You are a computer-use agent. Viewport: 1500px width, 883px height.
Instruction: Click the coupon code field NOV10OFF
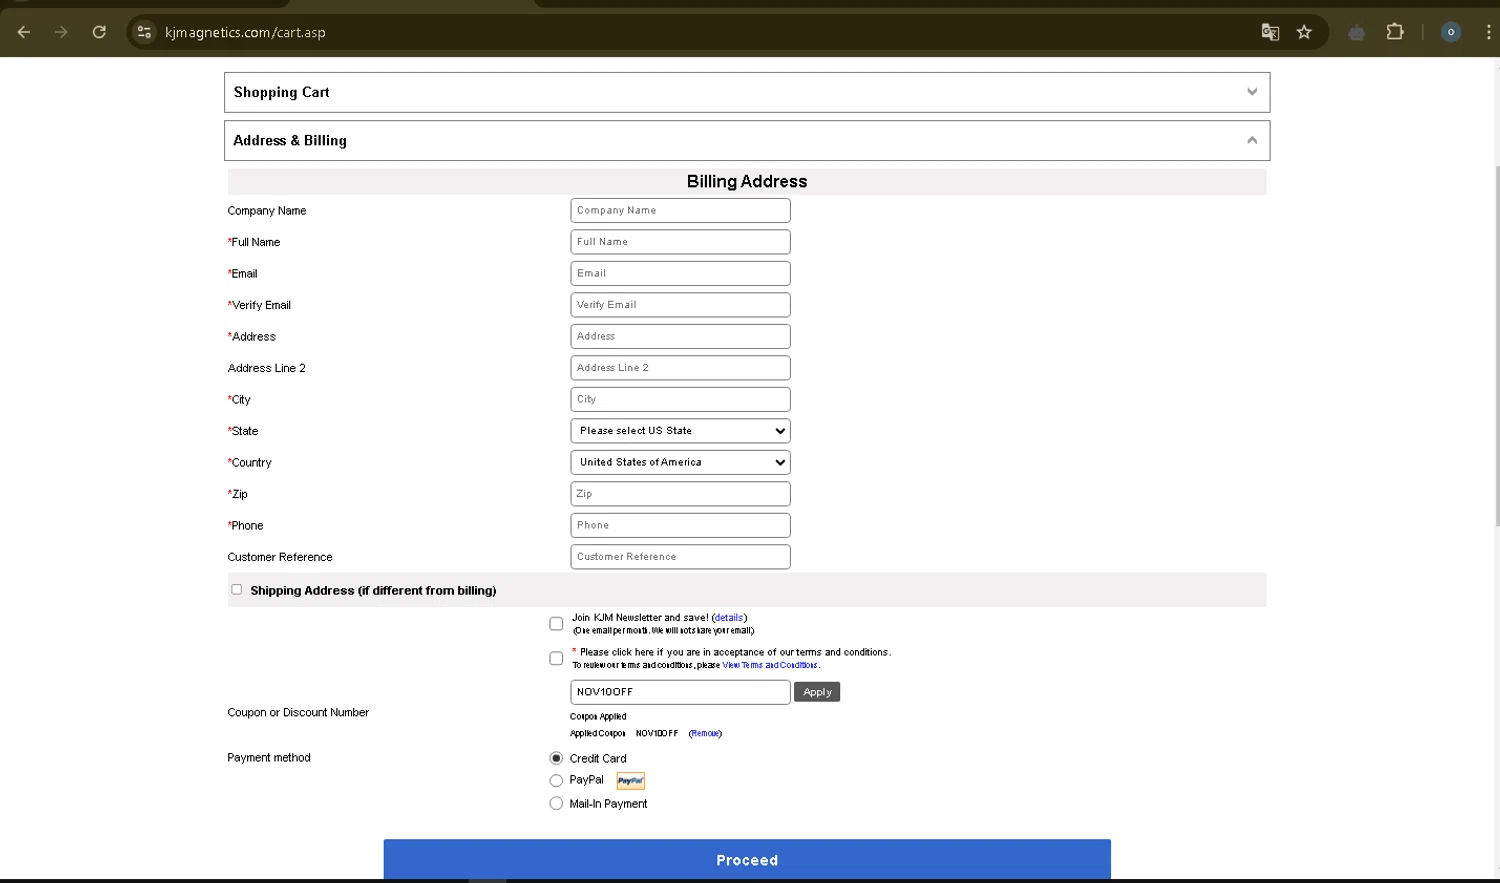pyautogui.click(x=680, y=692)
